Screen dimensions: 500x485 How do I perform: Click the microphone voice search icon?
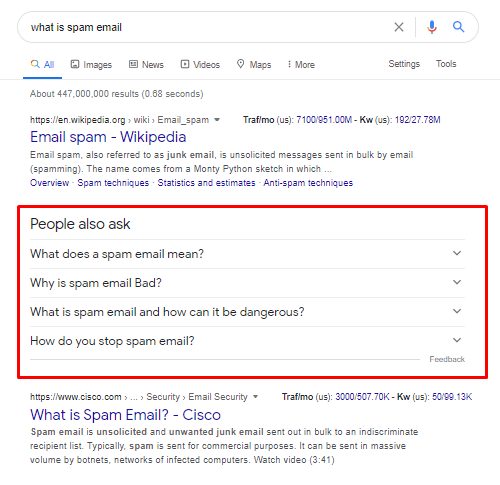coord(432,27)
